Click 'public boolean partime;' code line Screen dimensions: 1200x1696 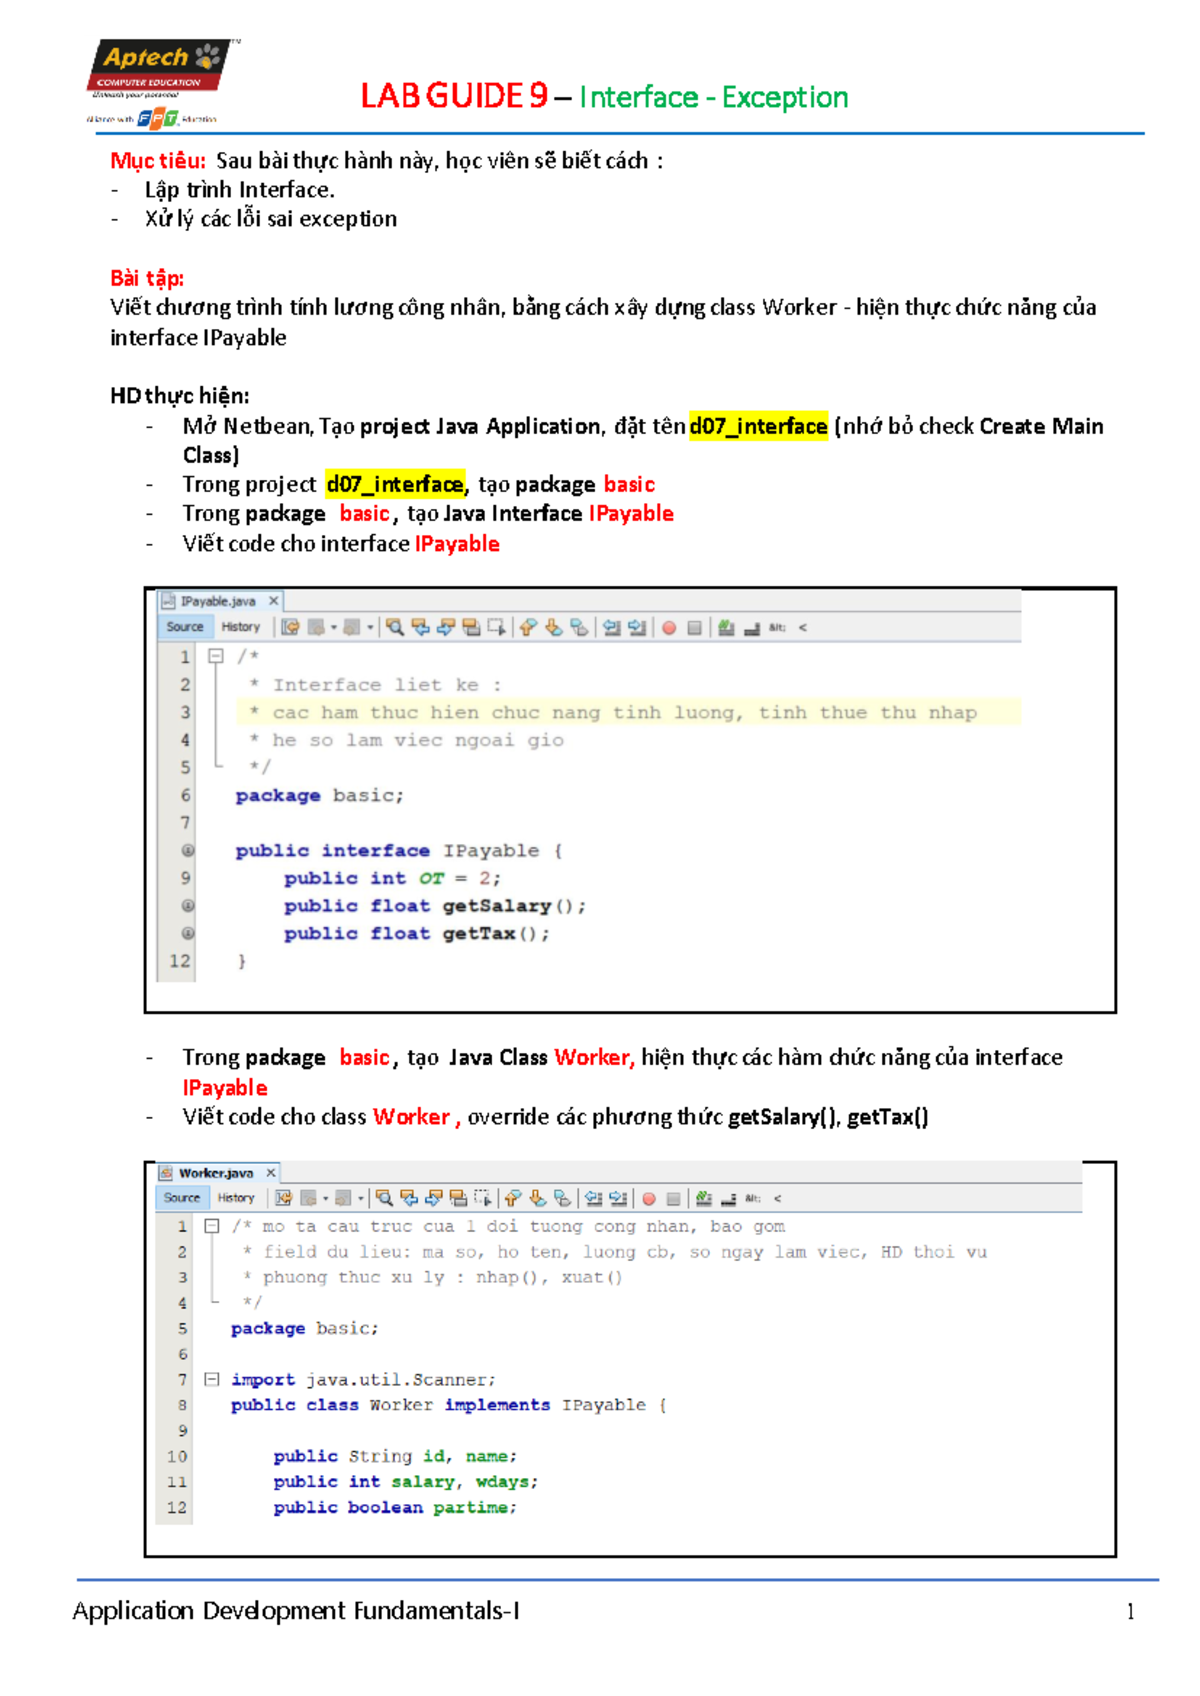tap(395, 1507)
